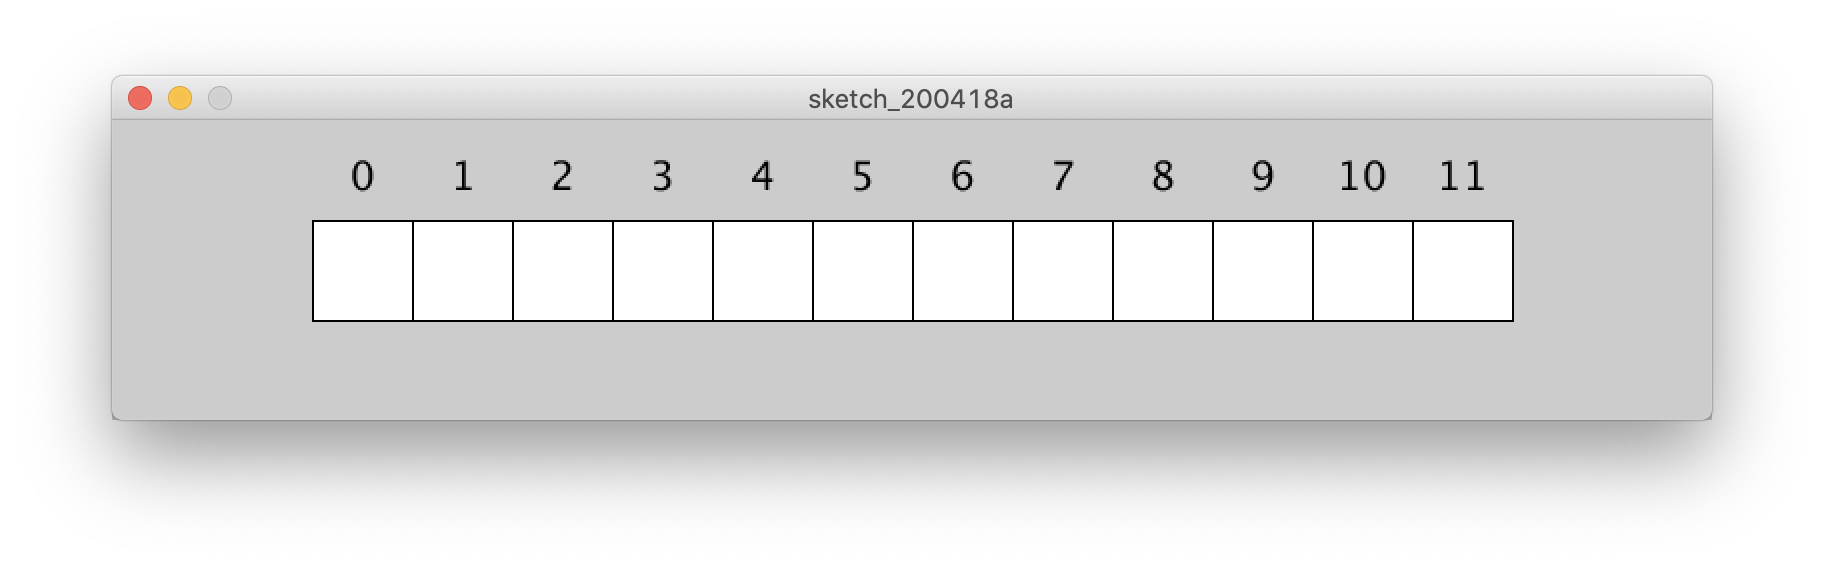Select the last cell under index 11

coord(1463,271)
